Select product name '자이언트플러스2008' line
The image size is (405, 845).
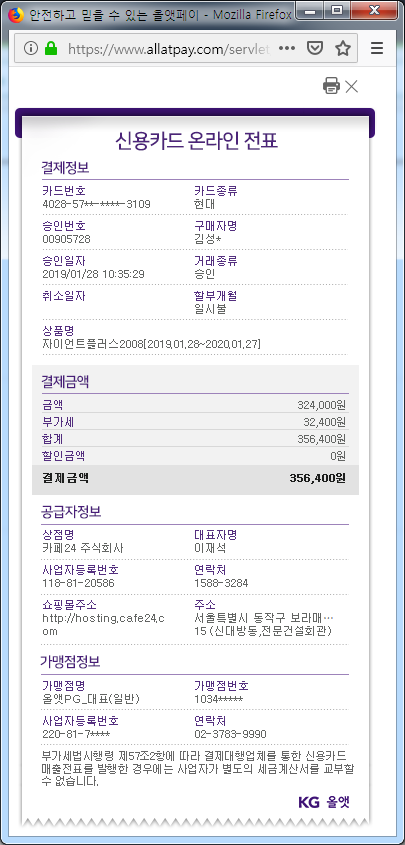[151, 344]
